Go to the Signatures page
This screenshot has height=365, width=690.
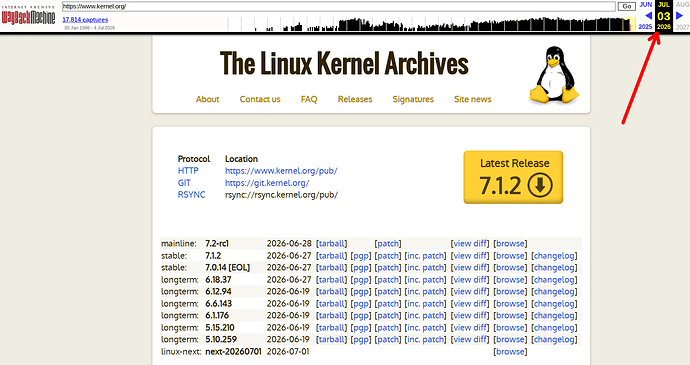(413, 99)
